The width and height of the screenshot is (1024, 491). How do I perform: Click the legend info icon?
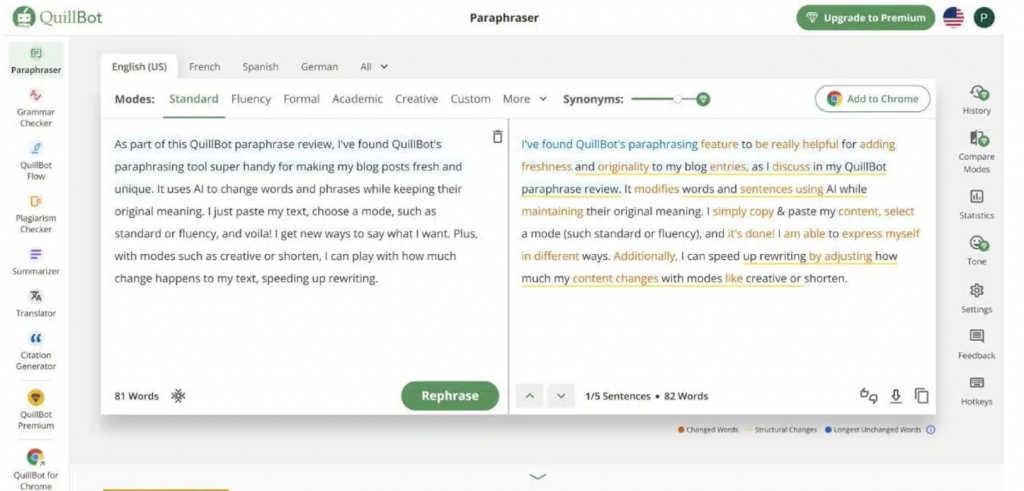pyautogui.click(x=931, y=430)
